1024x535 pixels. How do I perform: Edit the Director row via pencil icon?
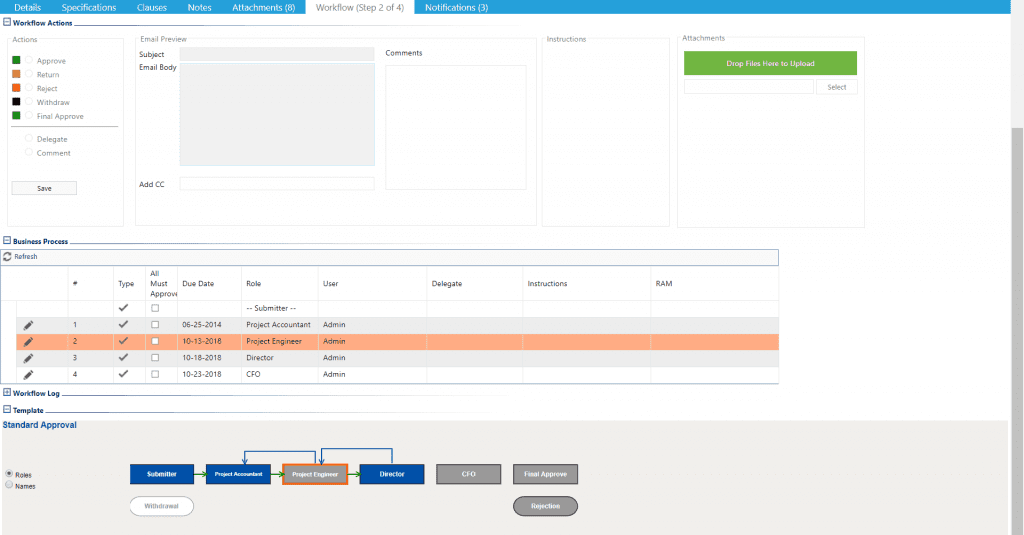[x=28, y=359]
